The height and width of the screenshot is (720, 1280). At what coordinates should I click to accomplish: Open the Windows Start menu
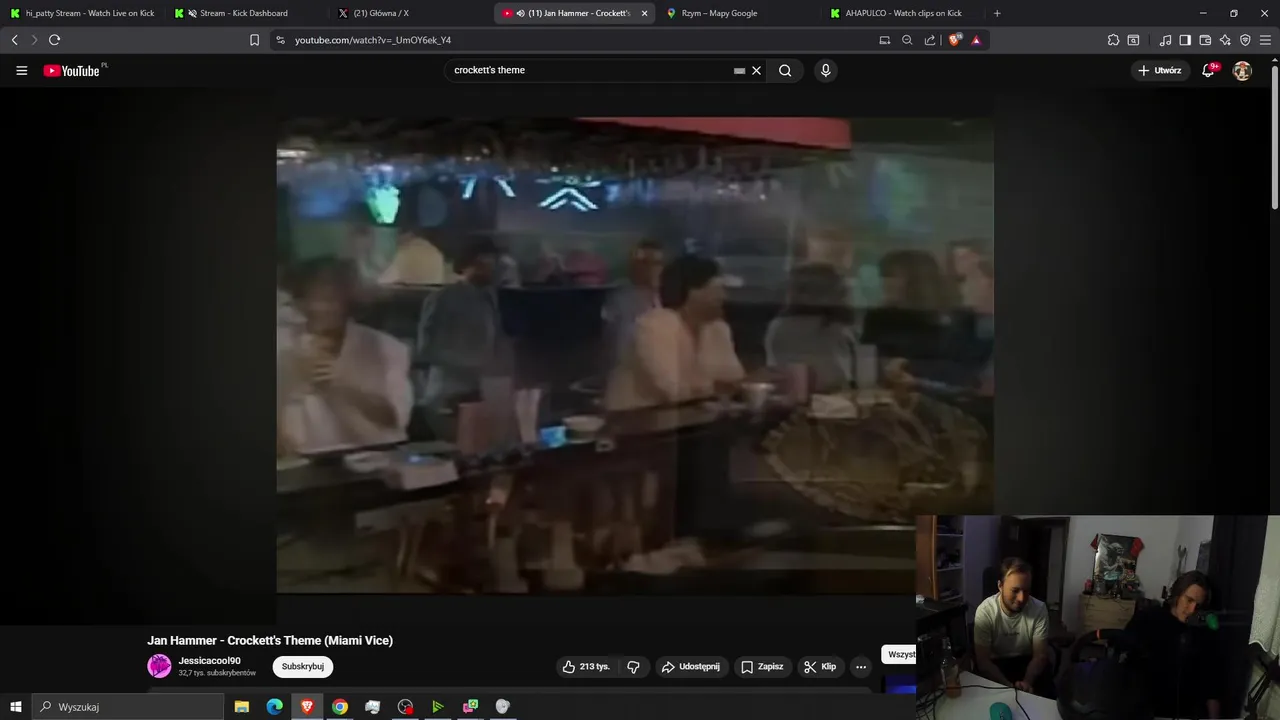[x=15, y=707]
